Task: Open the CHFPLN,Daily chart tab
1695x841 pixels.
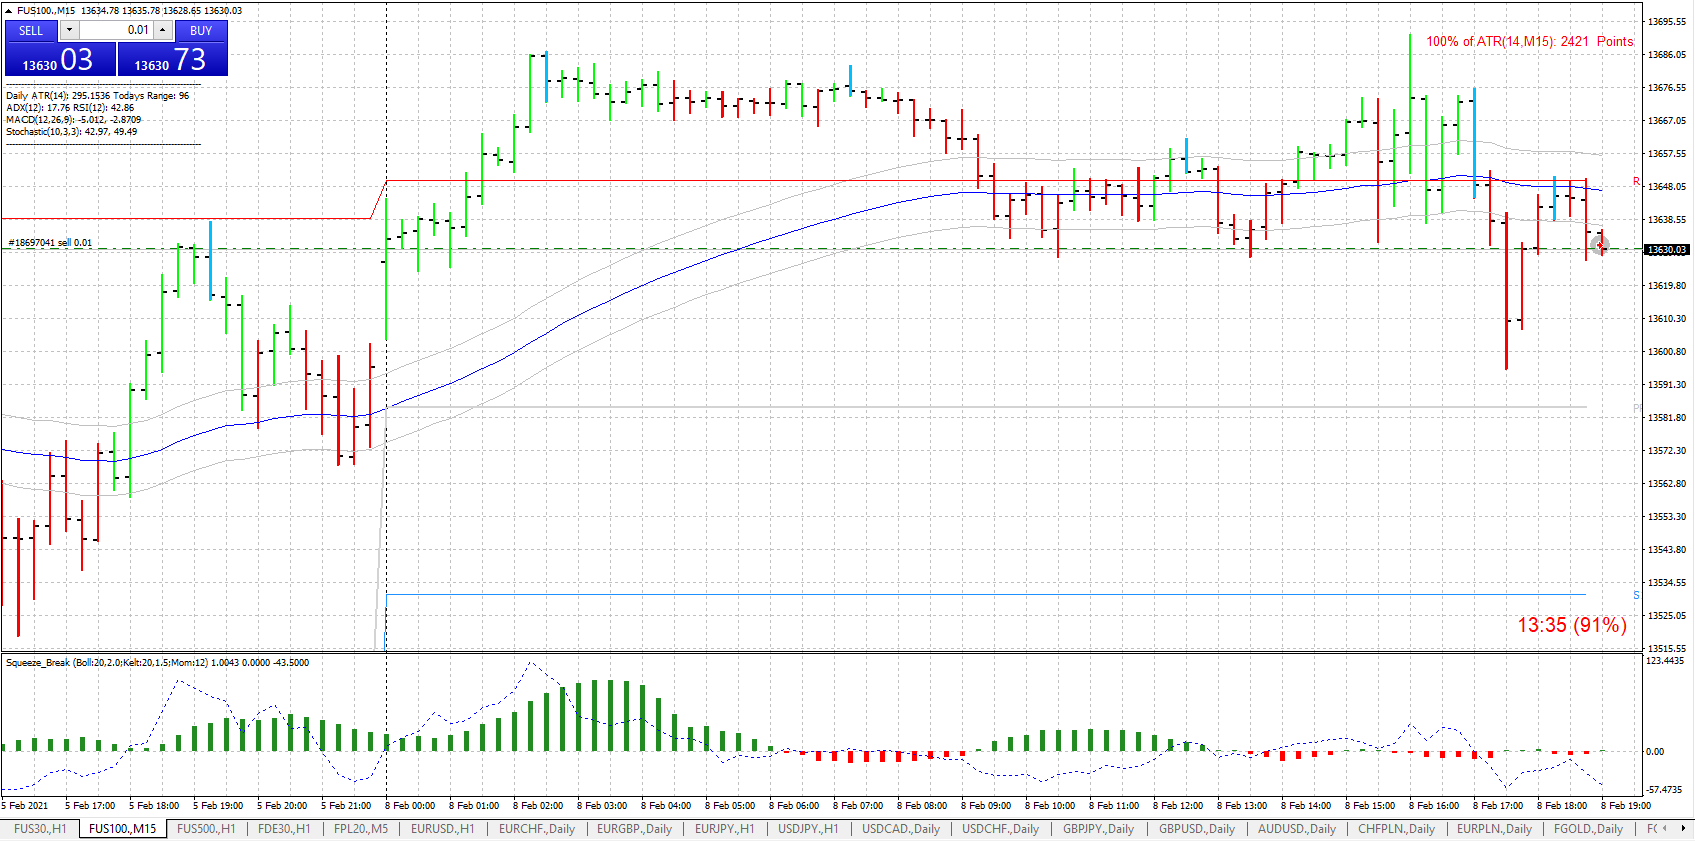Action: [1396, 829]
